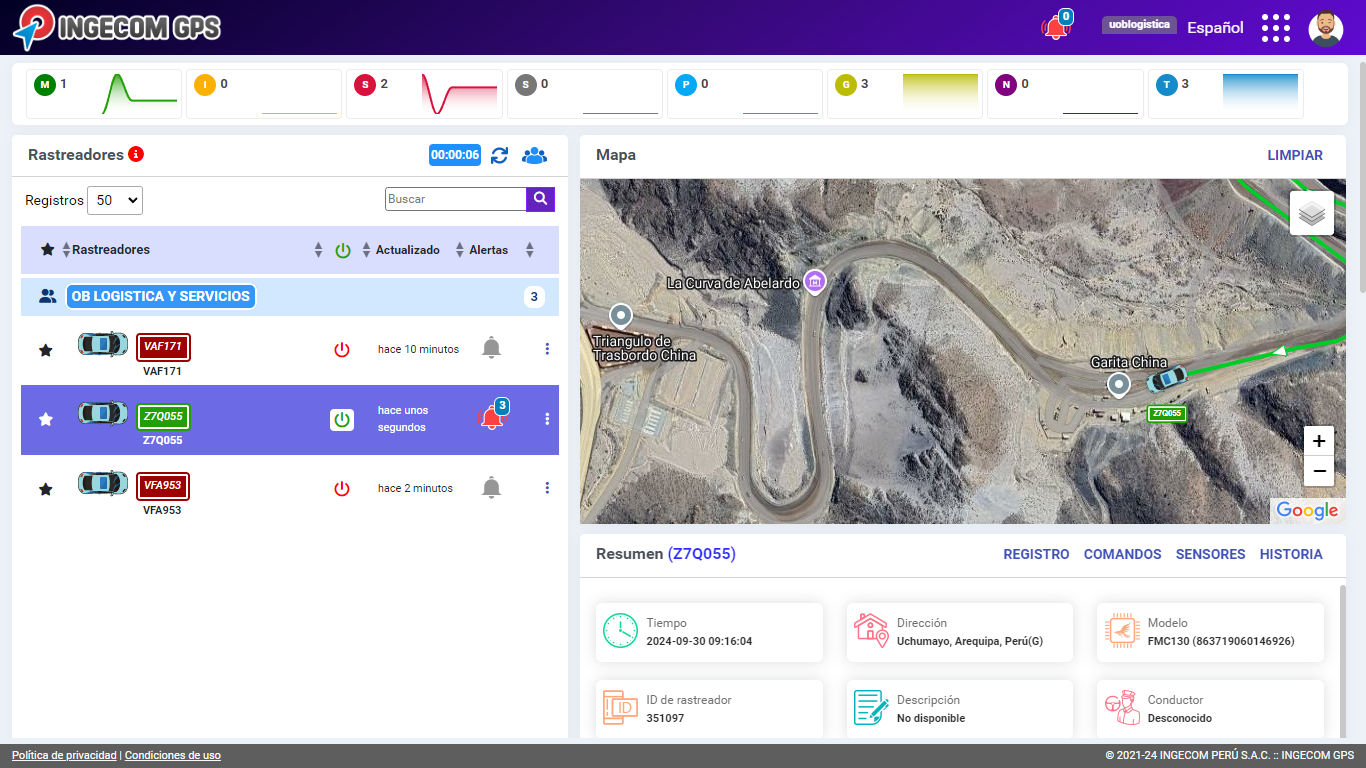Switch to the SENSORES tab

(1210, 554)
